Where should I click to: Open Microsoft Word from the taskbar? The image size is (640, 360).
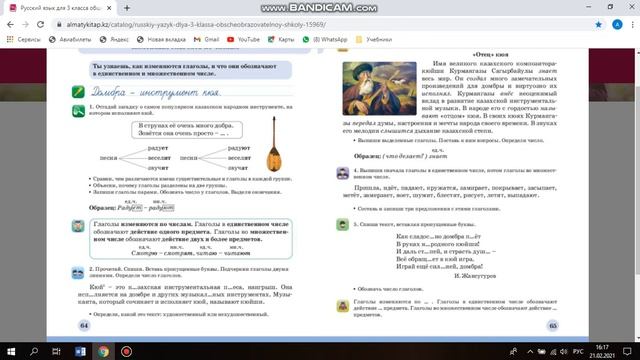(x=80, y=351)
